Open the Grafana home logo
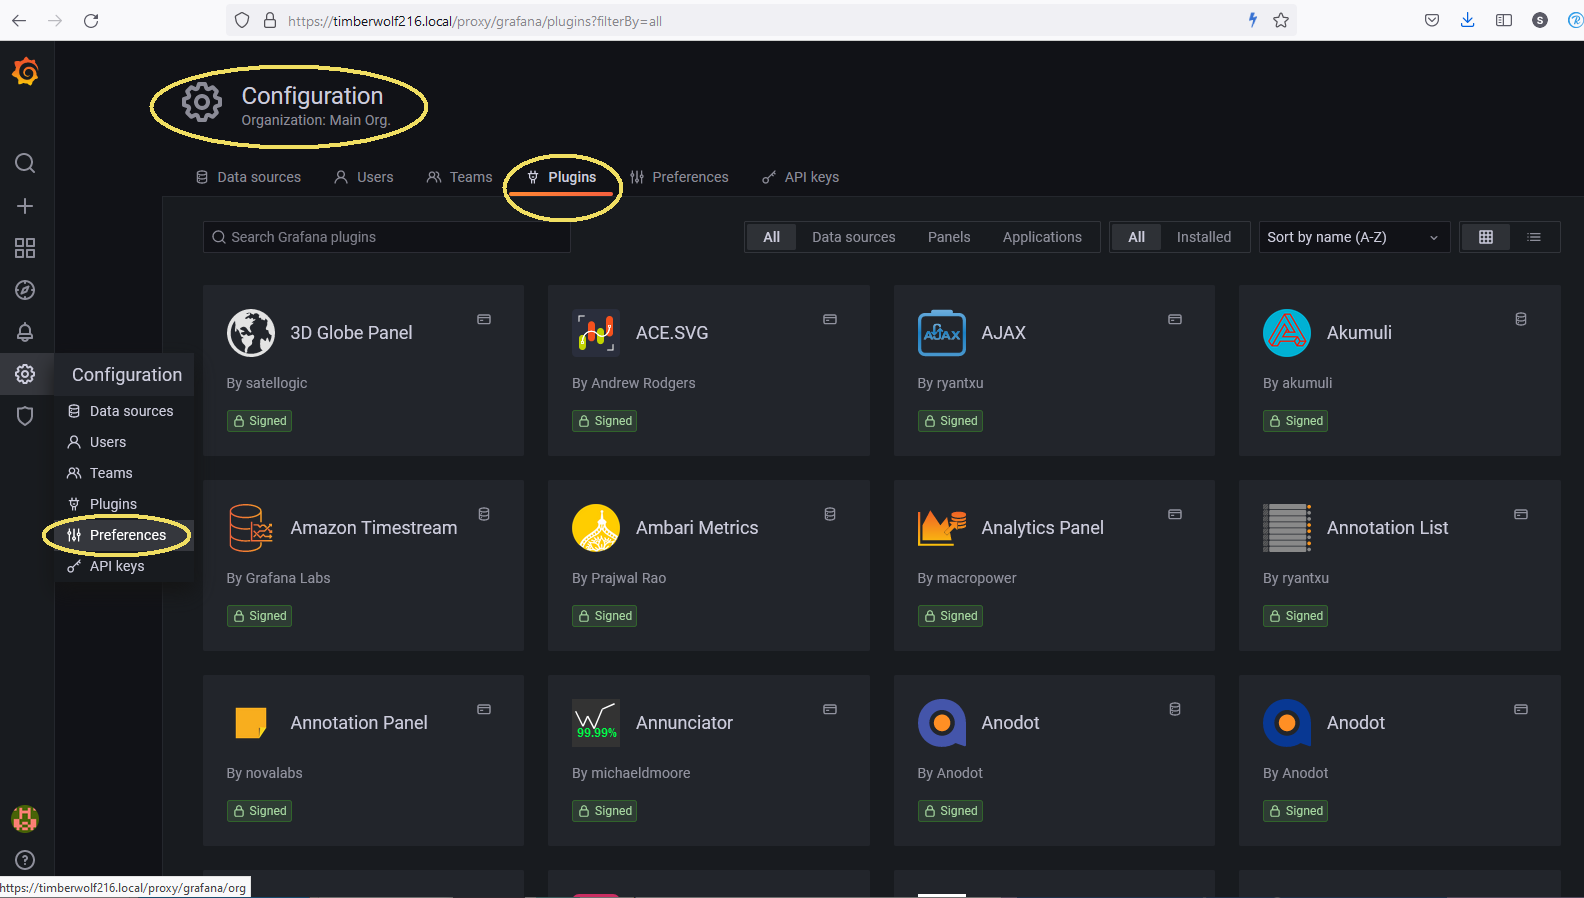 [25, 71]
